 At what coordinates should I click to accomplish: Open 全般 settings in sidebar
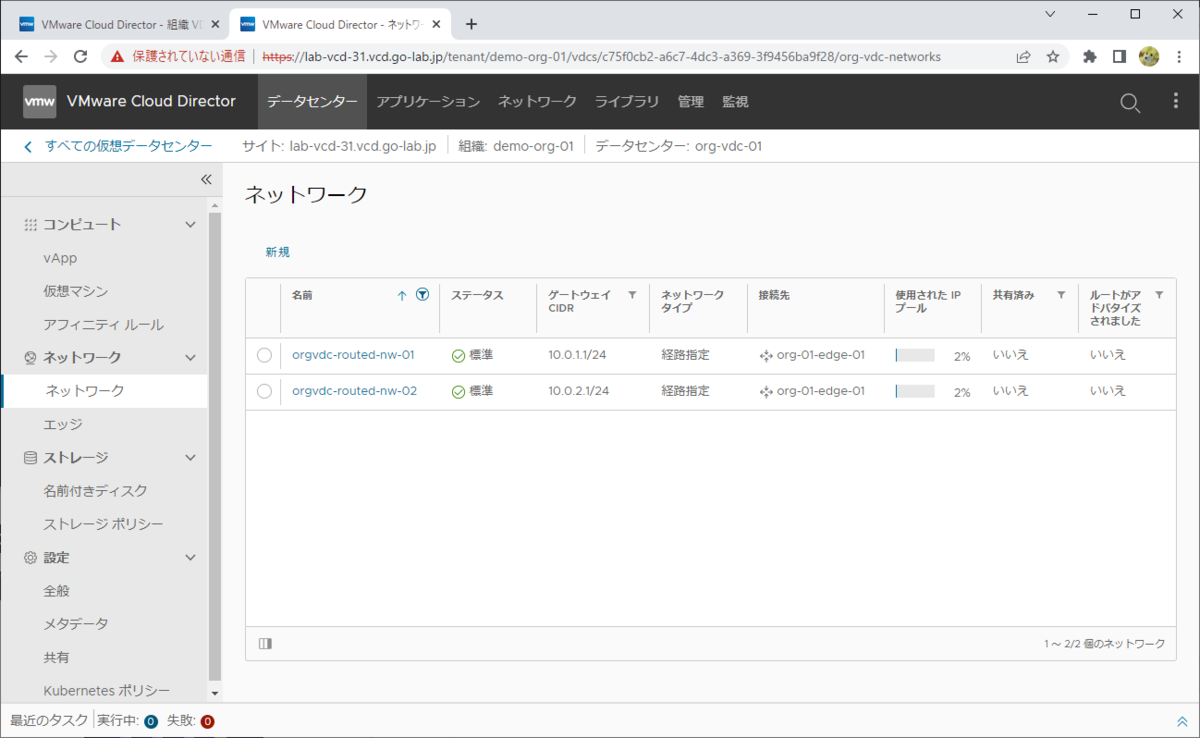(57, 591)
